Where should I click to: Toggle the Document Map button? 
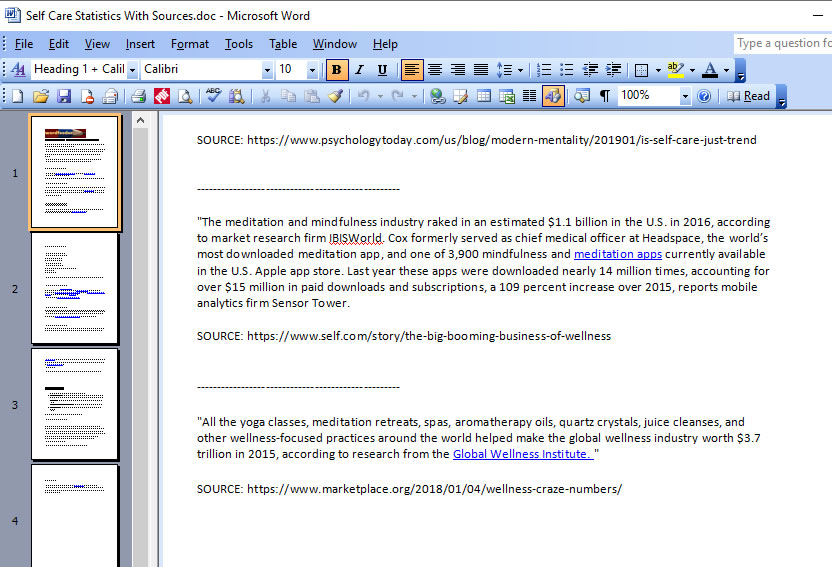pyautogui.click(x=582, y=96)
